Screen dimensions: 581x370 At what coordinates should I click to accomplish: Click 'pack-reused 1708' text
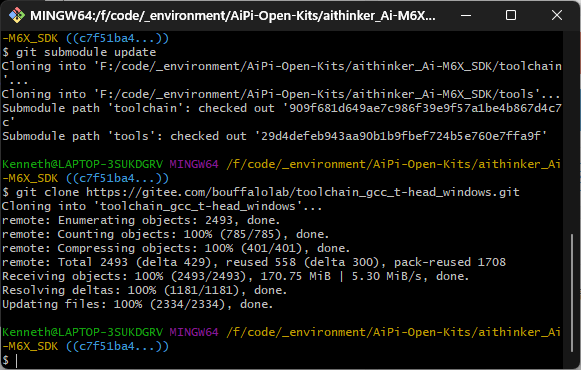(x=450, y=262)
